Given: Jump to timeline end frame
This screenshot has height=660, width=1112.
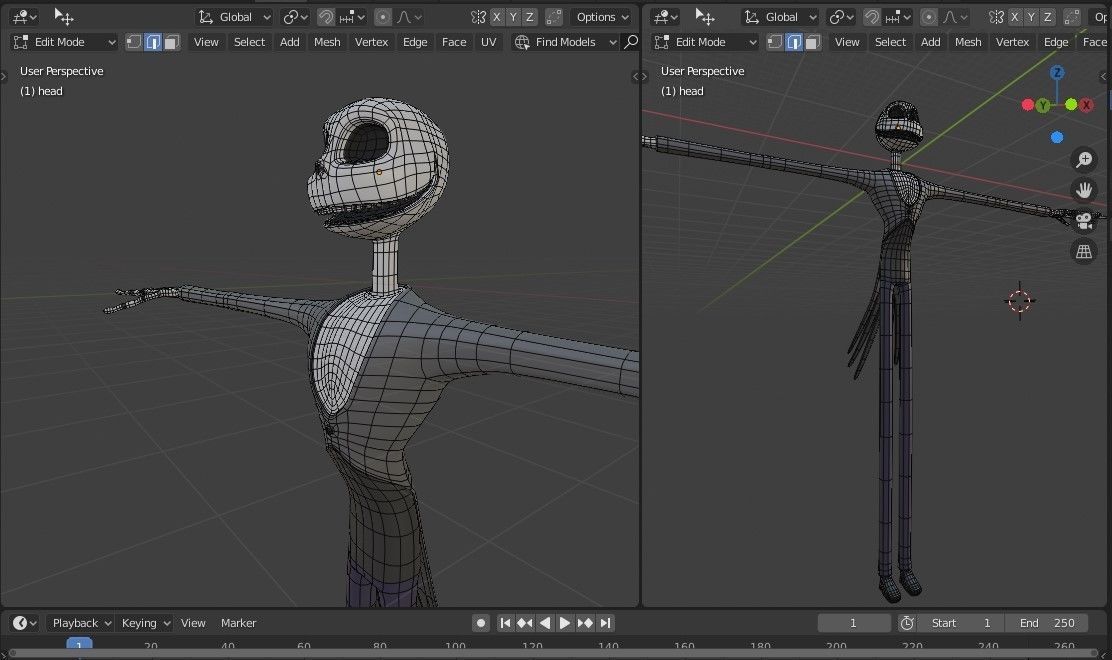Looking at the screenshot, I should point(605,622).
